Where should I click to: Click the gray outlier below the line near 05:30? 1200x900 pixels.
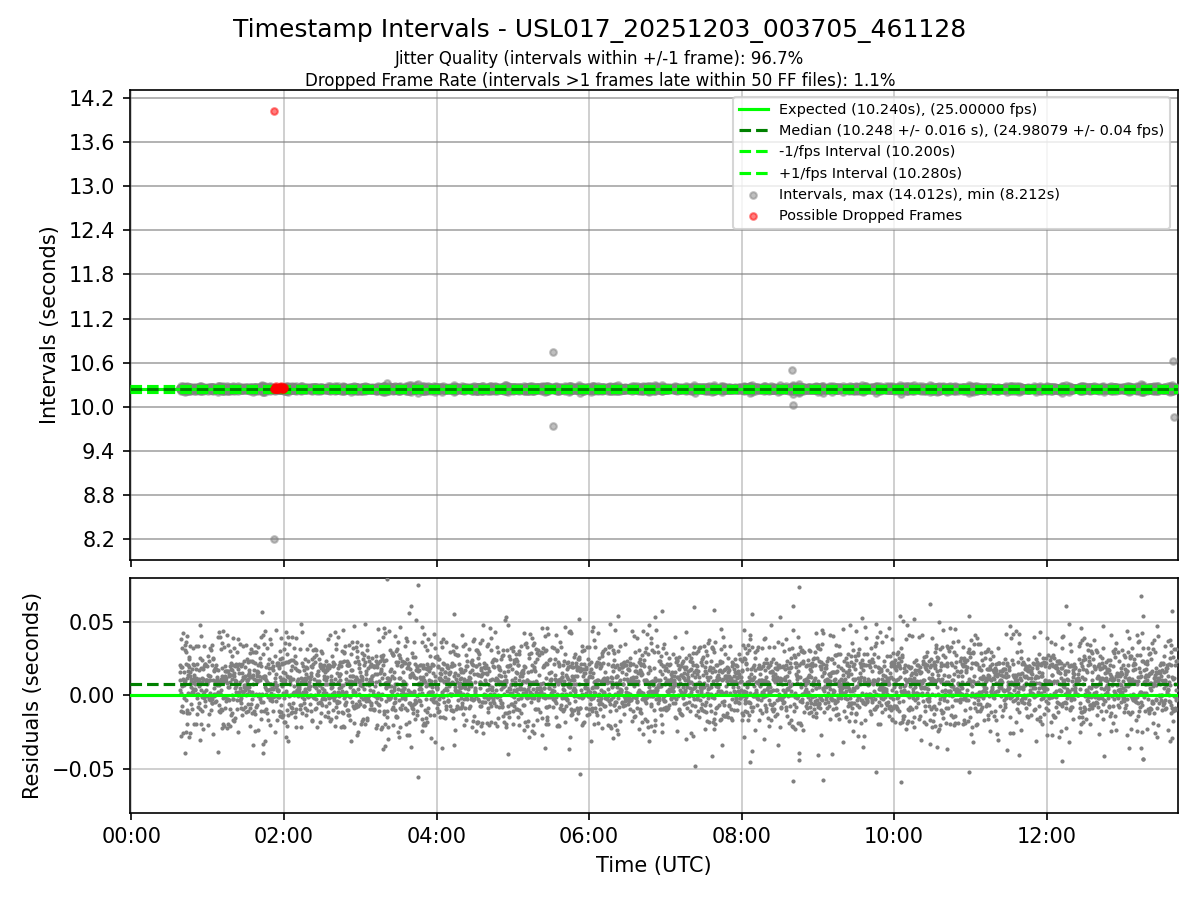(553, 426)
